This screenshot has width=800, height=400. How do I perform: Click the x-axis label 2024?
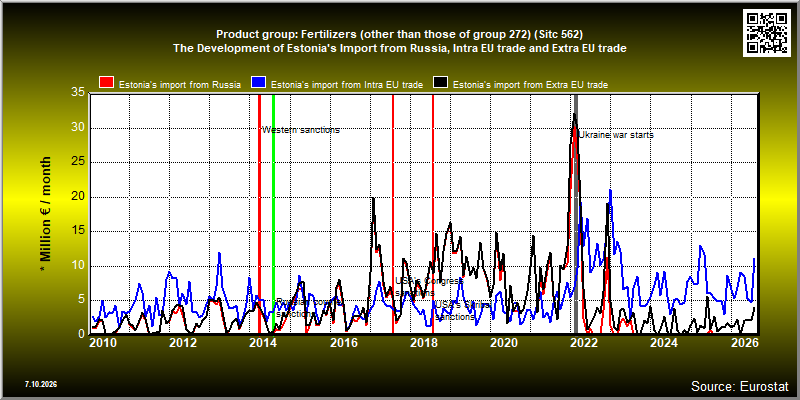click(x=663, y=342)
